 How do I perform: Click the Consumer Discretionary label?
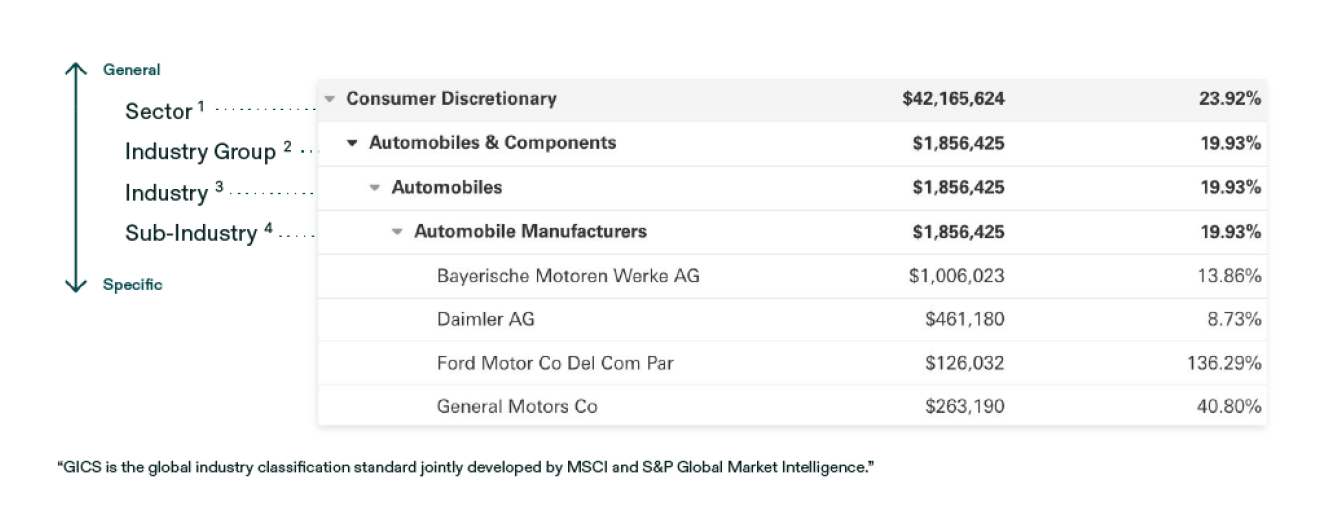(x=451, y=99)
